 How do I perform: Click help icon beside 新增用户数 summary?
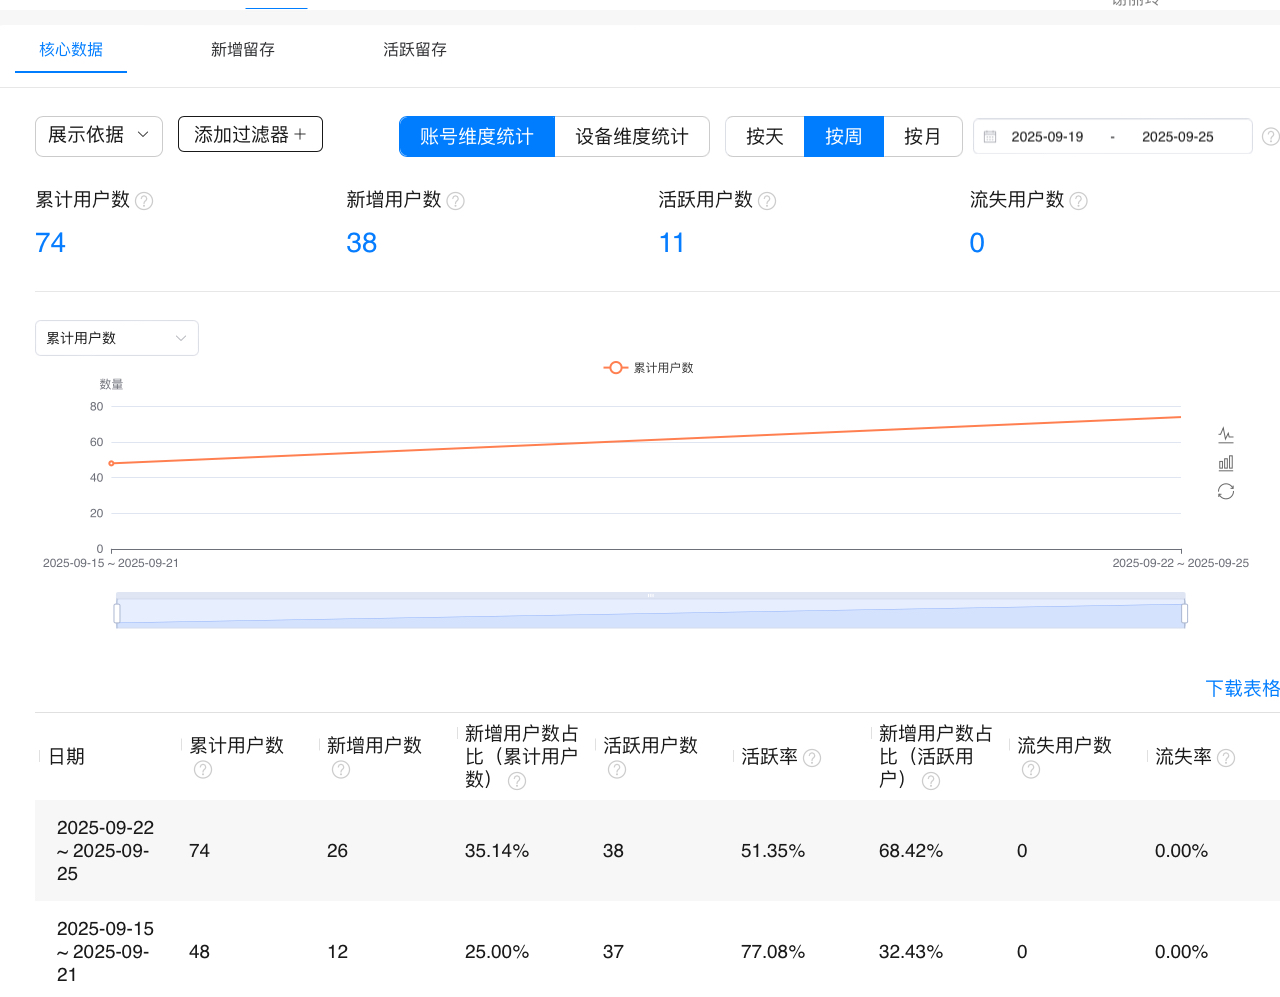pyautogui.click(x=455, y=201)
